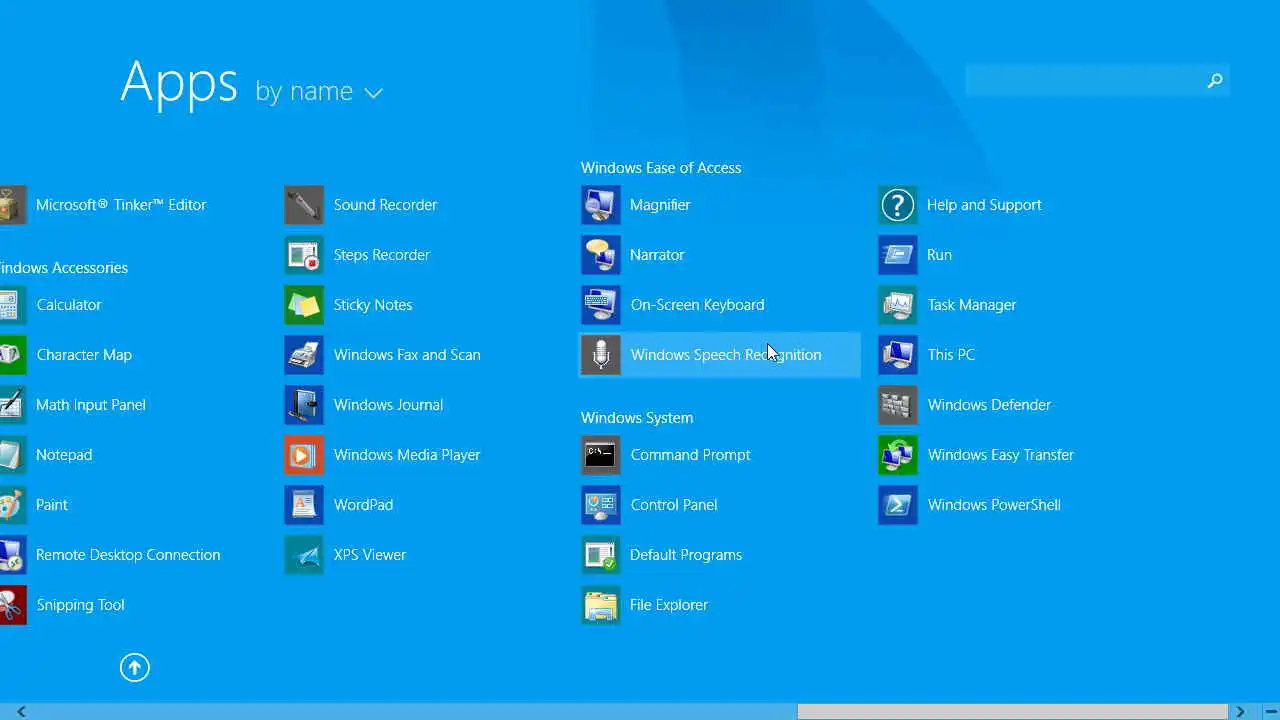Viewport: 1280px width, 720px height.
Task: Start the Magnifier icon
Action: click(x=601, y=205)
